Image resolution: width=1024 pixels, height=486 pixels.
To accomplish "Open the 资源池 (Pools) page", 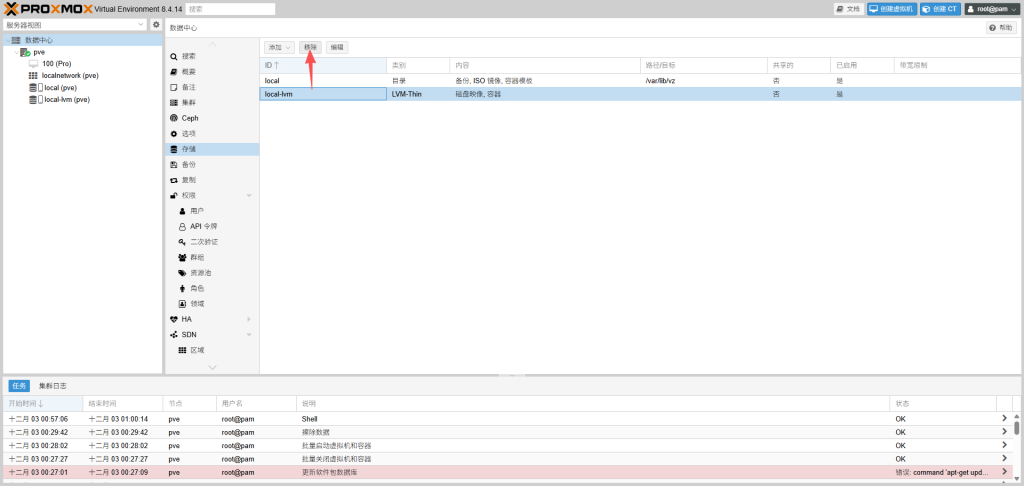I will (200, 272).
